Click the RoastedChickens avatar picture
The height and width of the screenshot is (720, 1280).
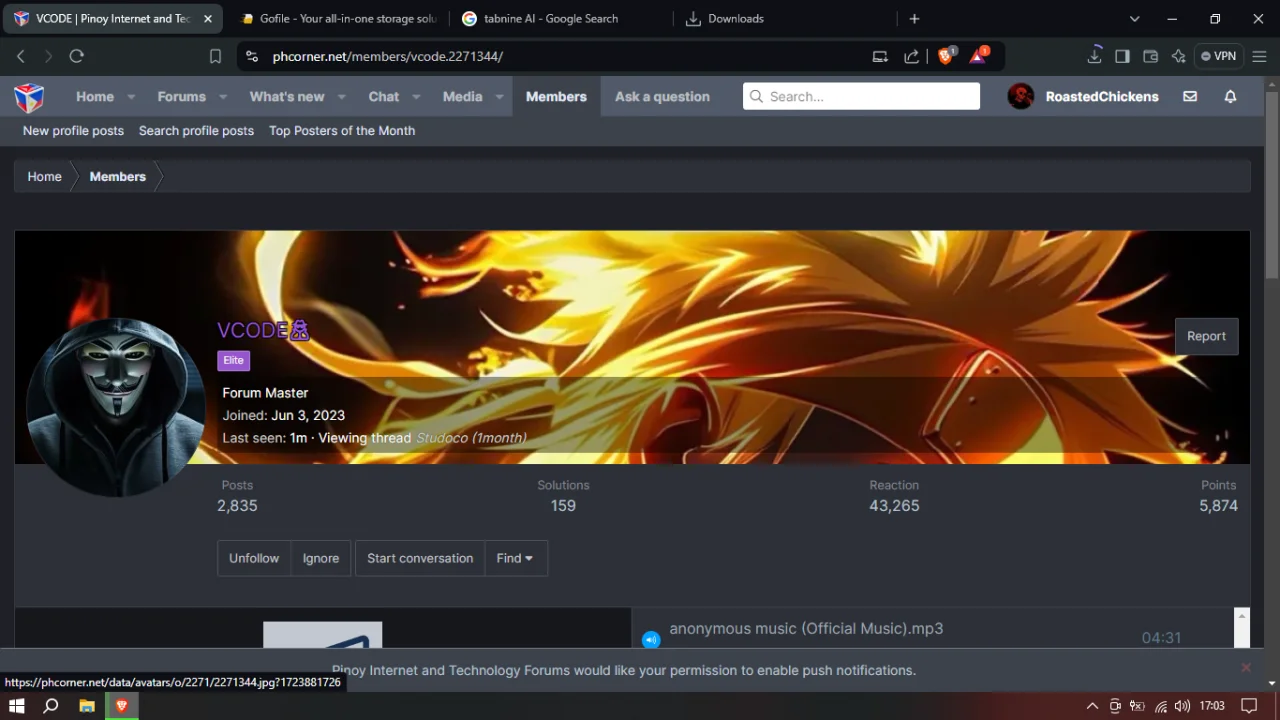pyautogui.click(x=1021, y=97)
